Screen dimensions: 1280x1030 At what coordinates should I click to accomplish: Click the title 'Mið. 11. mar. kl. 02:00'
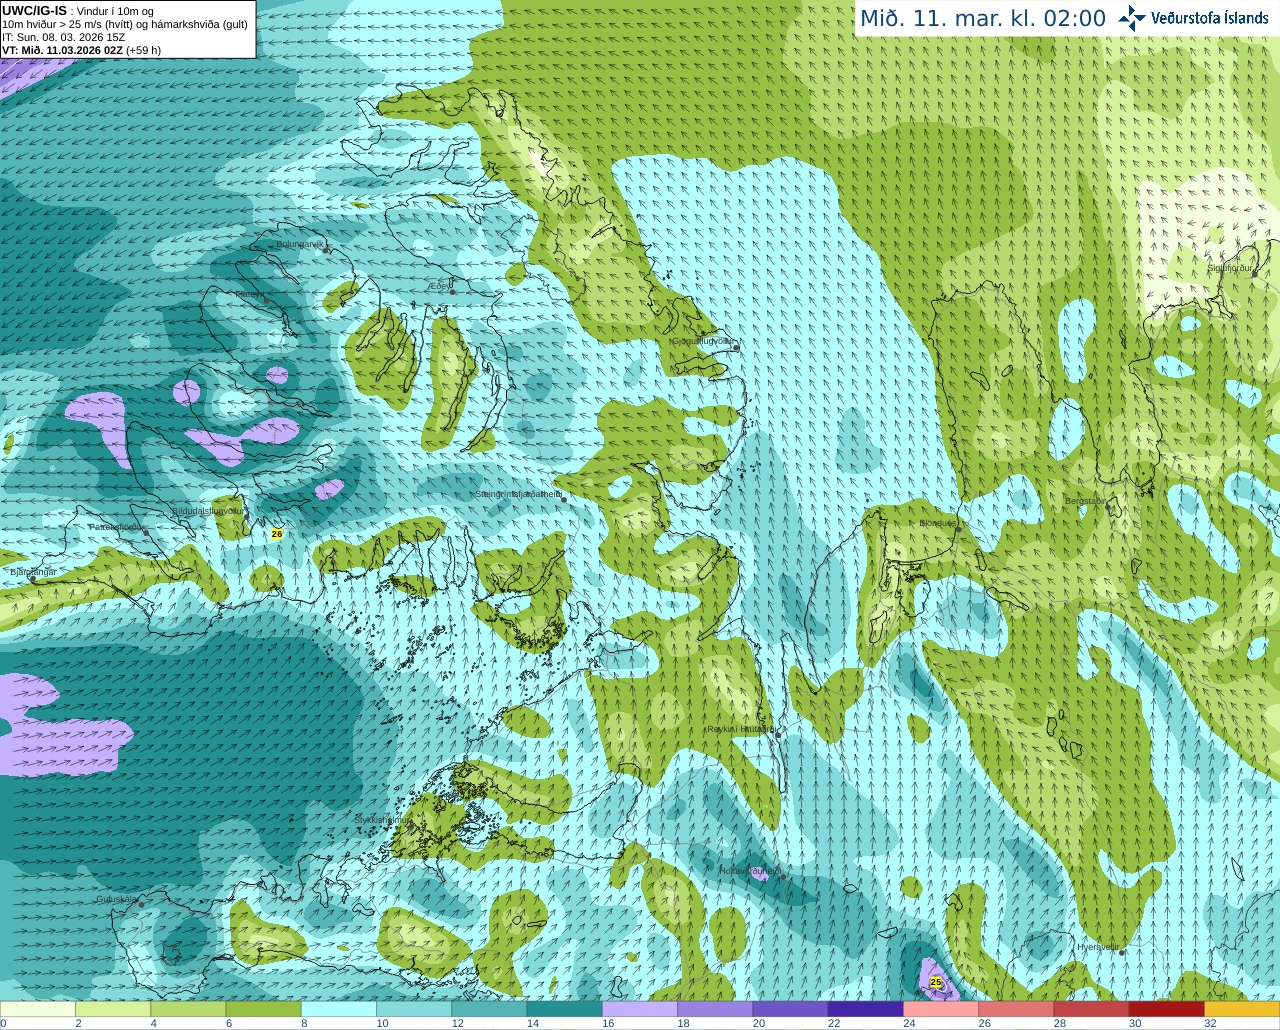pyautogui.click(x=983, y=19)
